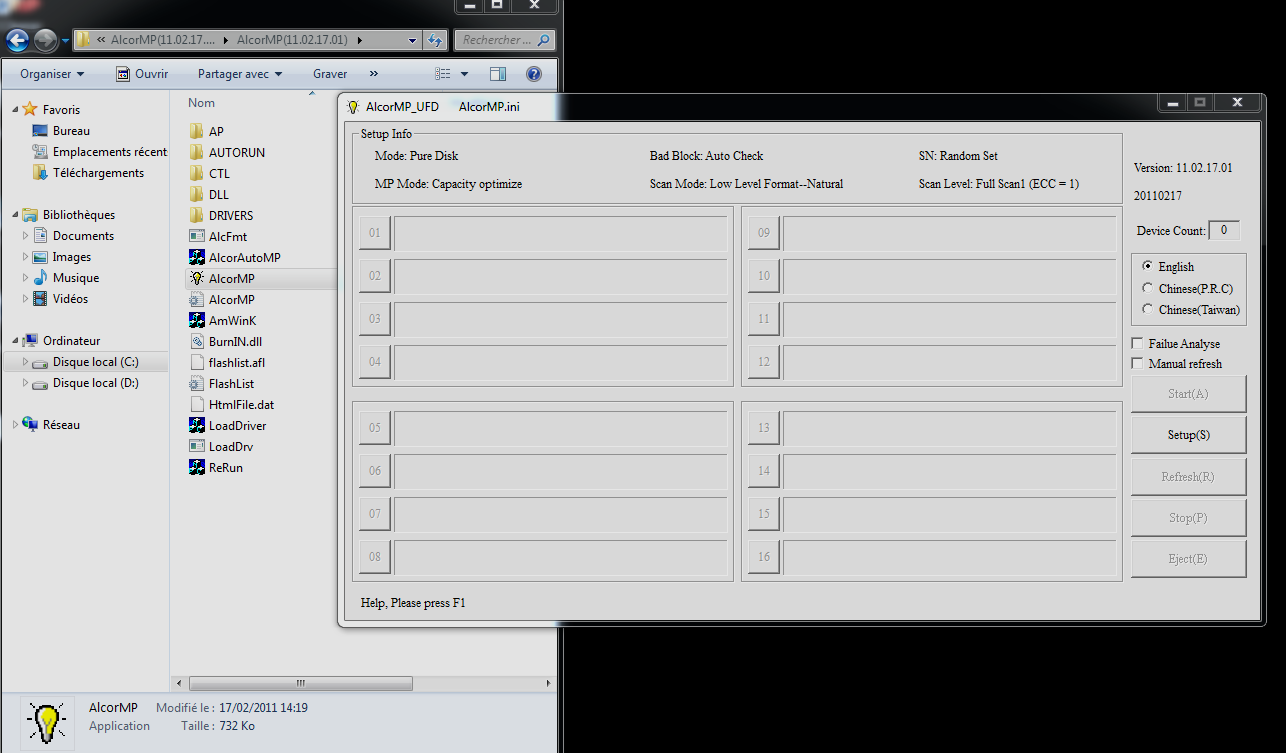Open recent pages dropdown beside forward arrow
The width and height of the screenshot is (1286, 753).
click(x=66, y=41)
